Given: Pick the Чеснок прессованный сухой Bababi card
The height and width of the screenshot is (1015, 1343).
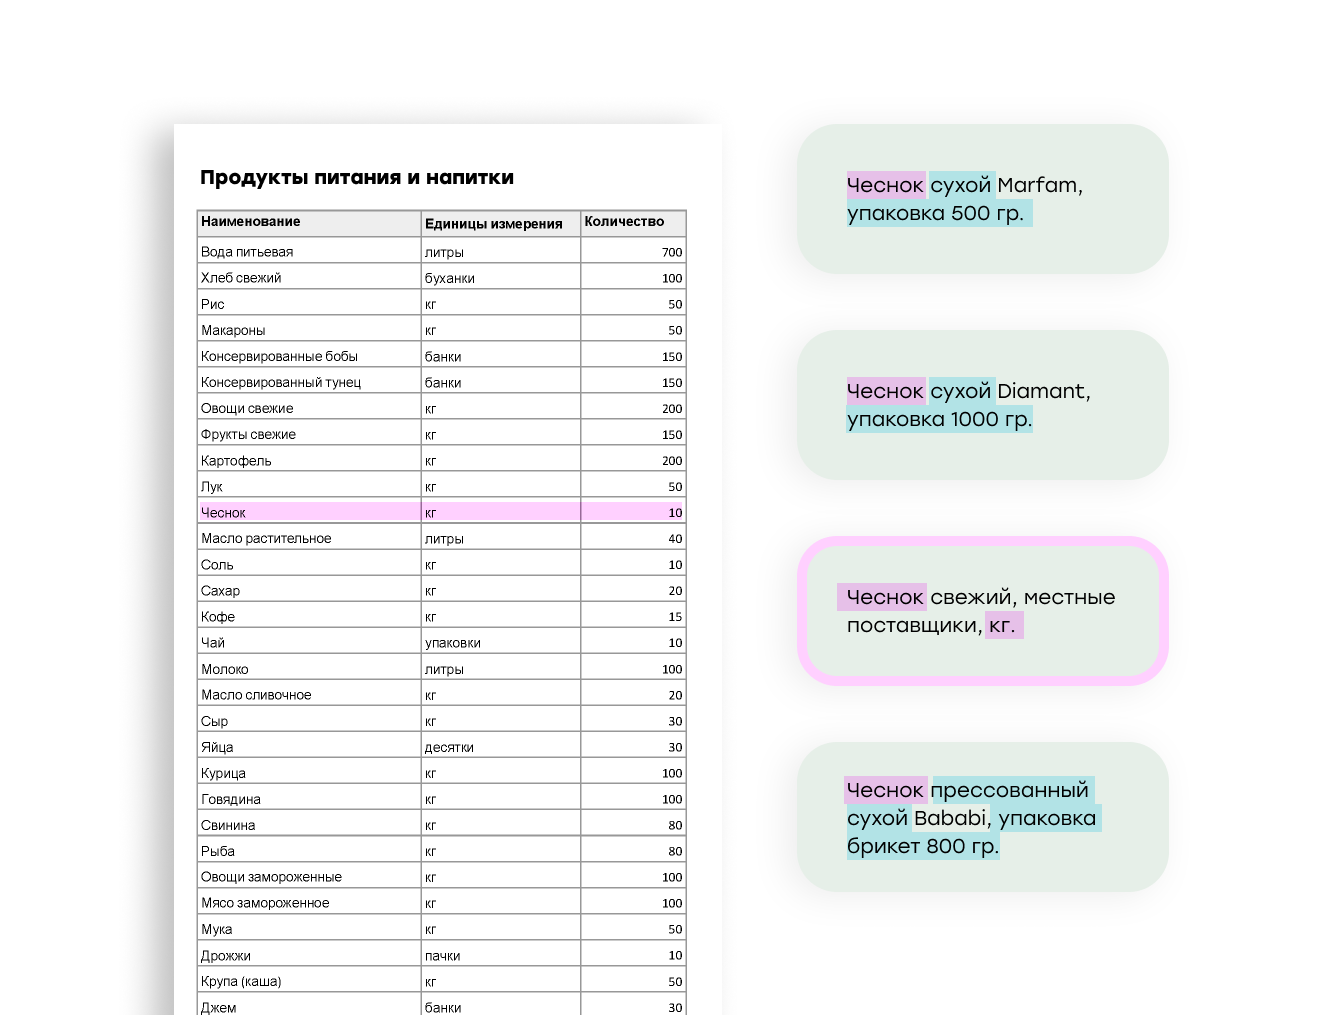Looking at the screenshot, I should (983, 817).
